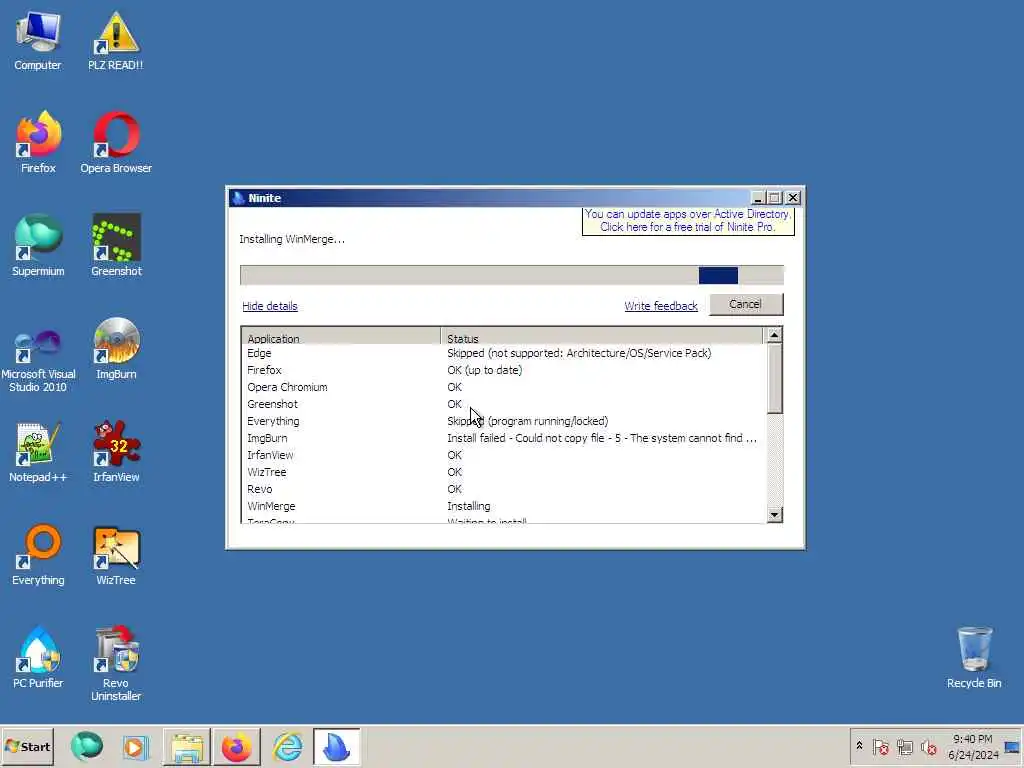Select the Revo row in the list
This screenshot has width=1024, height=768.
tap(503, 489)
